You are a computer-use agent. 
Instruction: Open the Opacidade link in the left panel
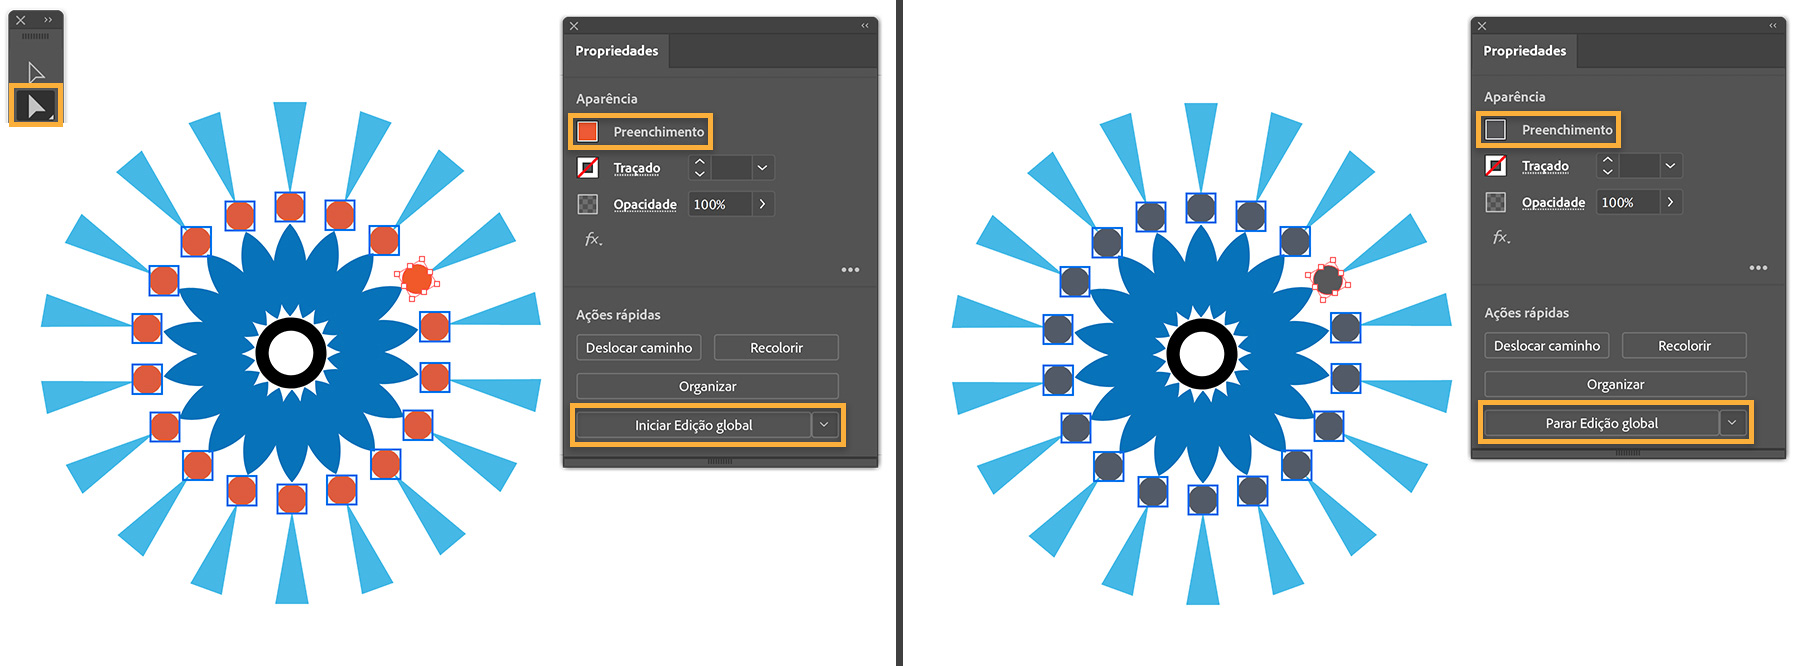pos(645,204)
